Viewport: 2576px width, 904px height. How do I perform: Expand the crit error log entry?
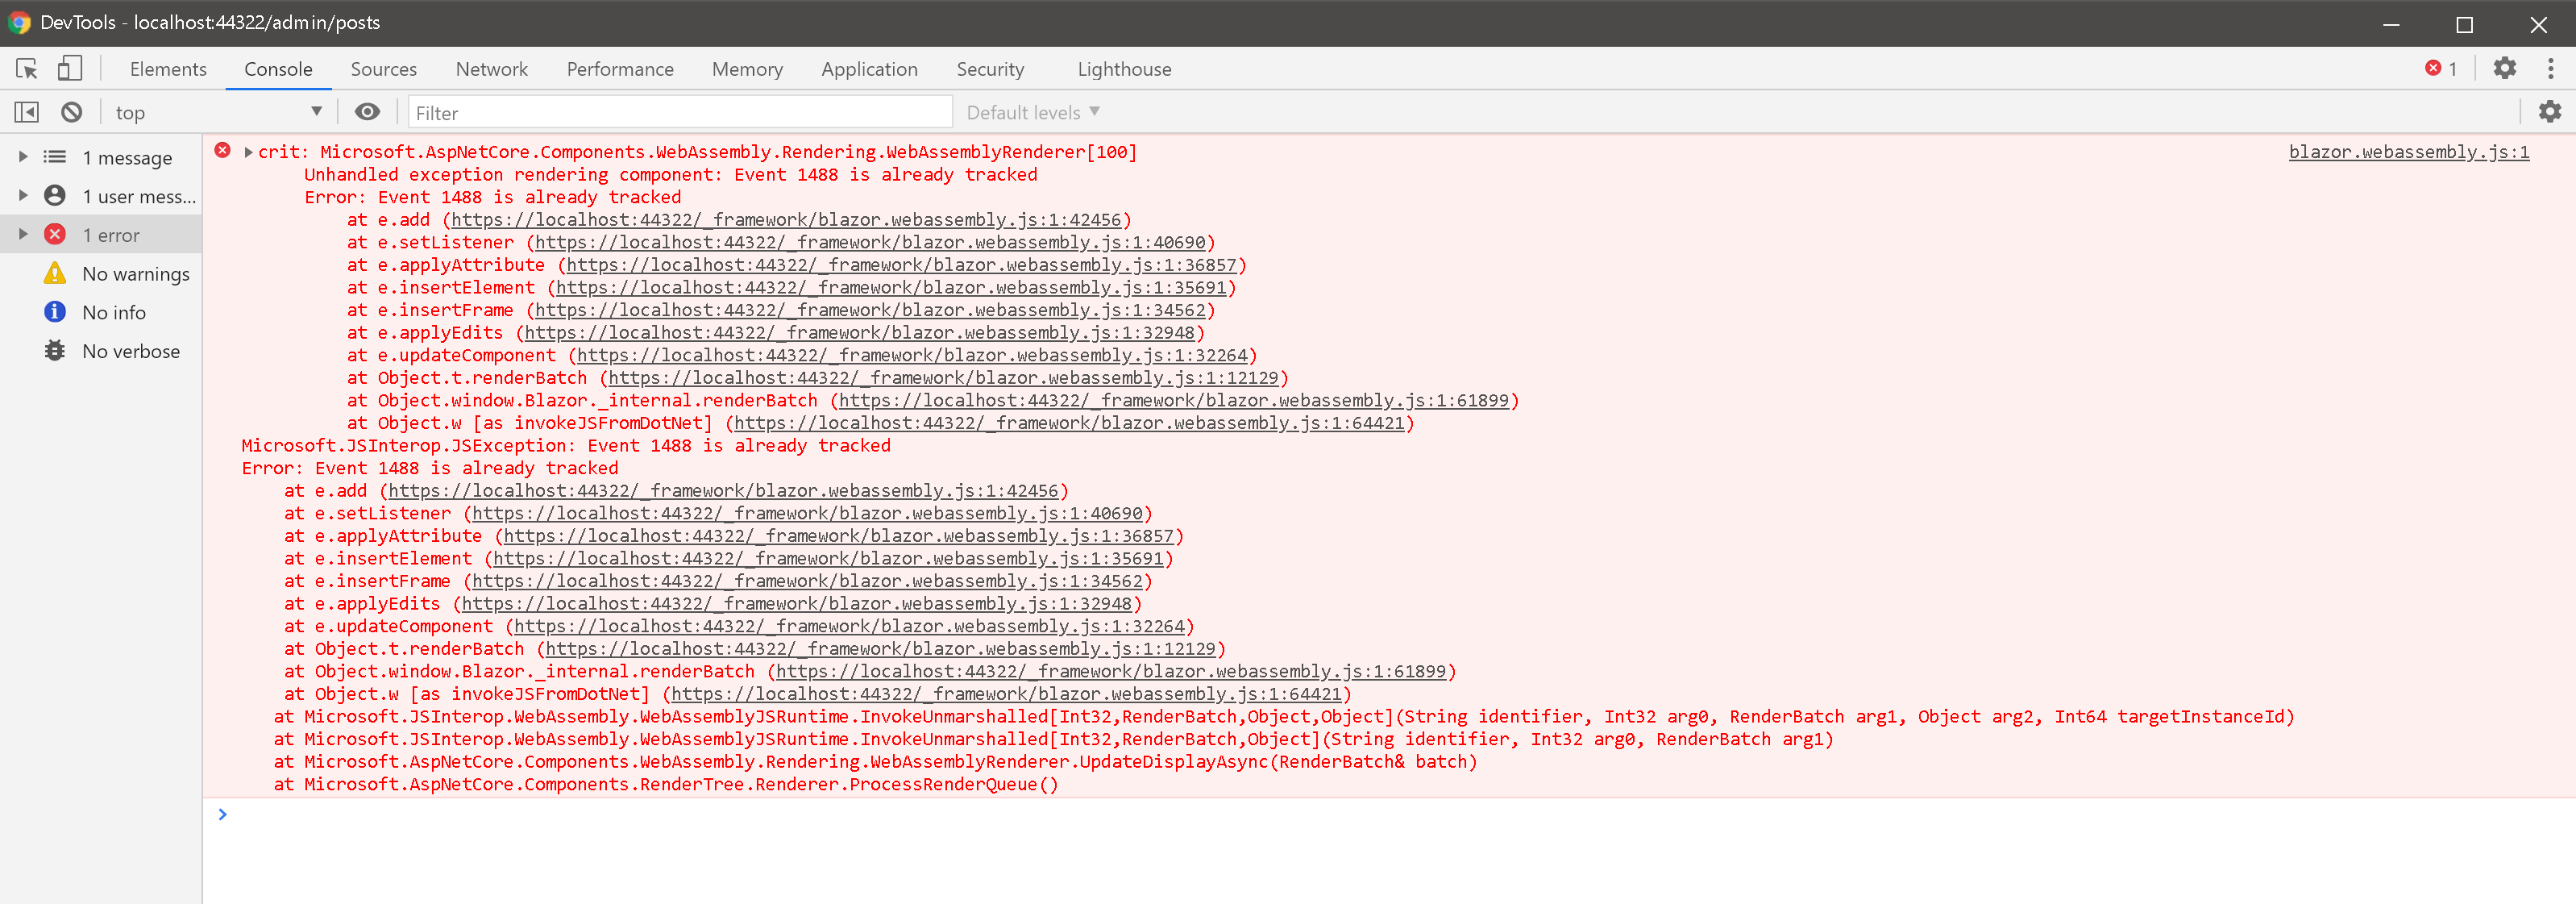(248, 152)
